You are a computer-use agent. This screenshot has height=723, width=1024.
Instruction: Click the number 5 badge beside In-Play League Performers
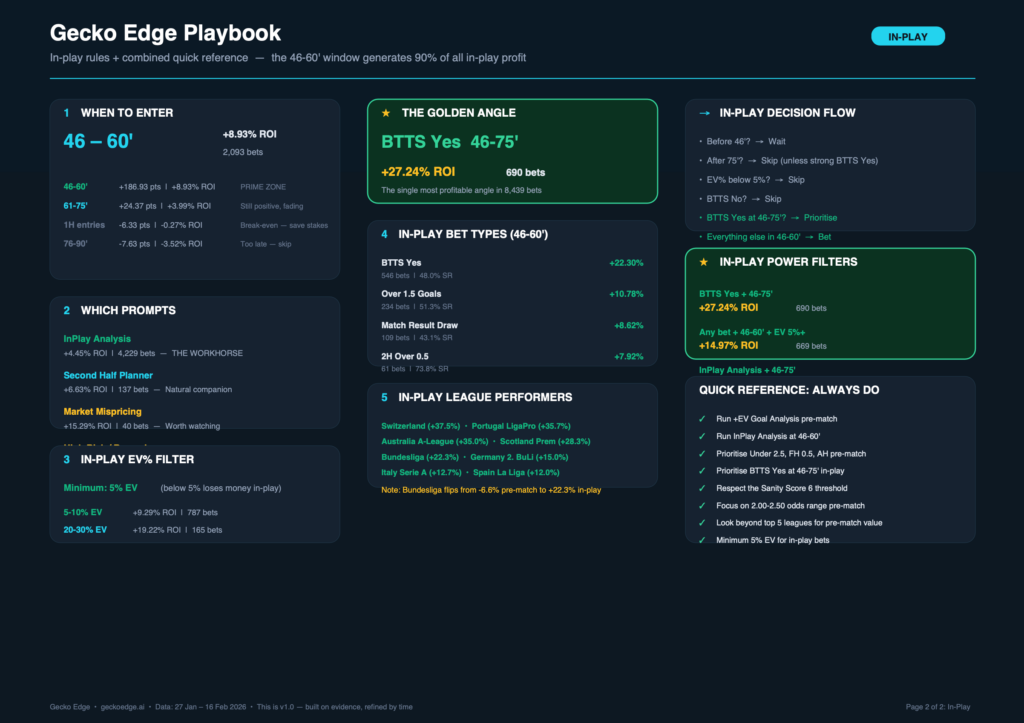pos(385,397)
